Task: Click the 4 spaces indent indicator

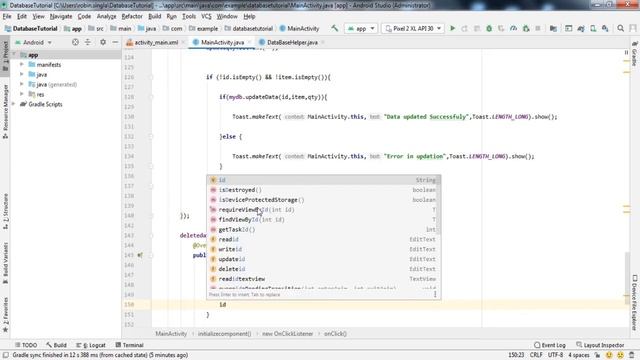Action: [x=579, y=355]
